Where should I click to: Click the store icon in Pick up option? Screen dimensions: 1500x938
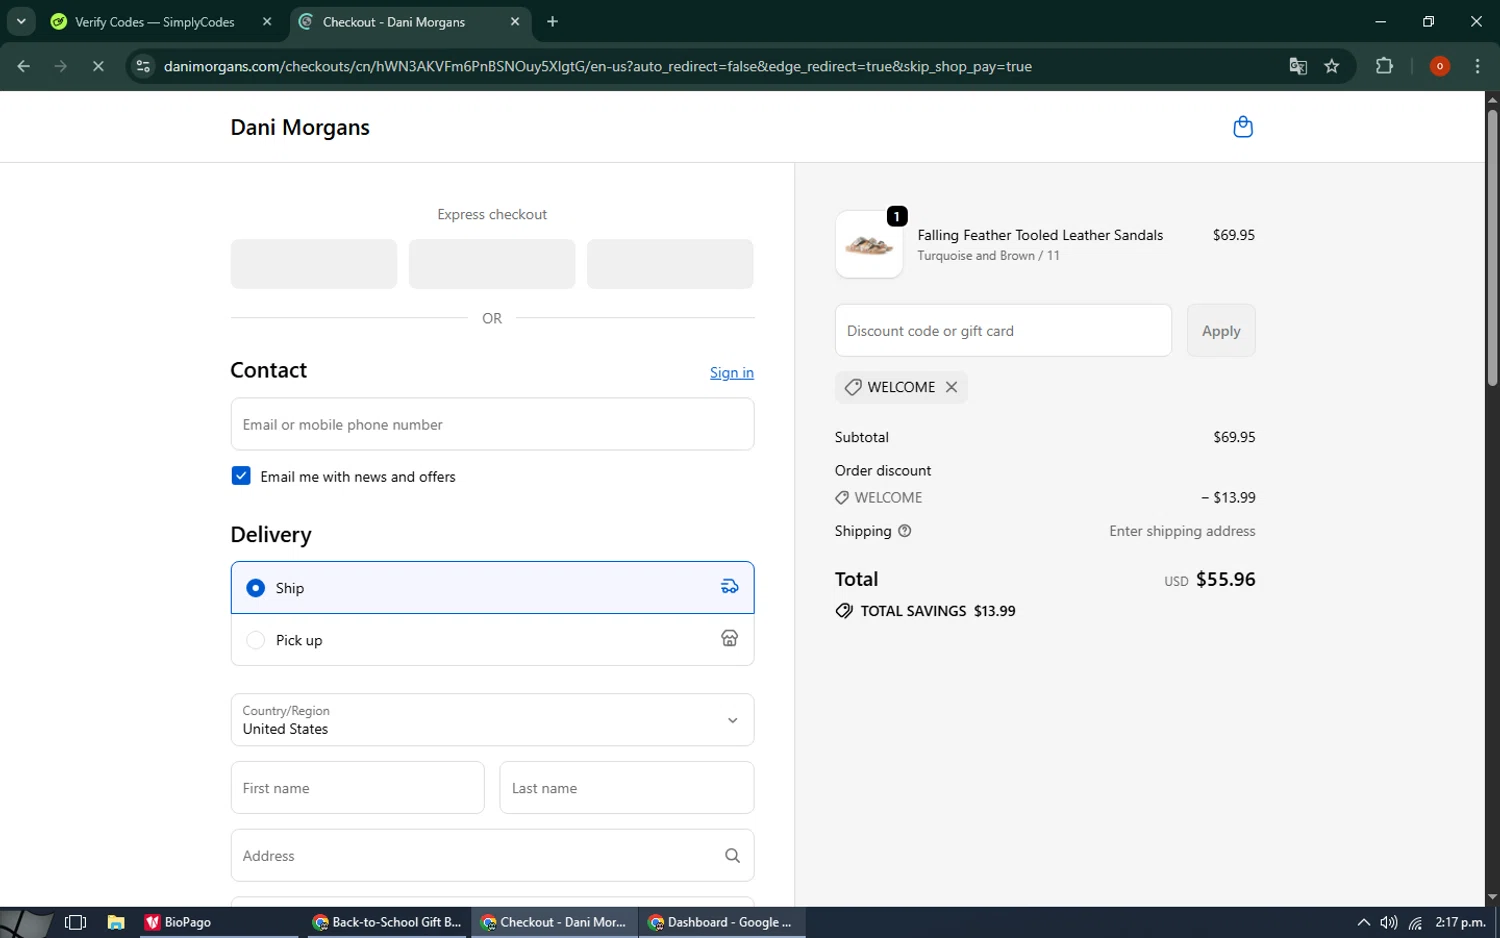pos(730,639)
